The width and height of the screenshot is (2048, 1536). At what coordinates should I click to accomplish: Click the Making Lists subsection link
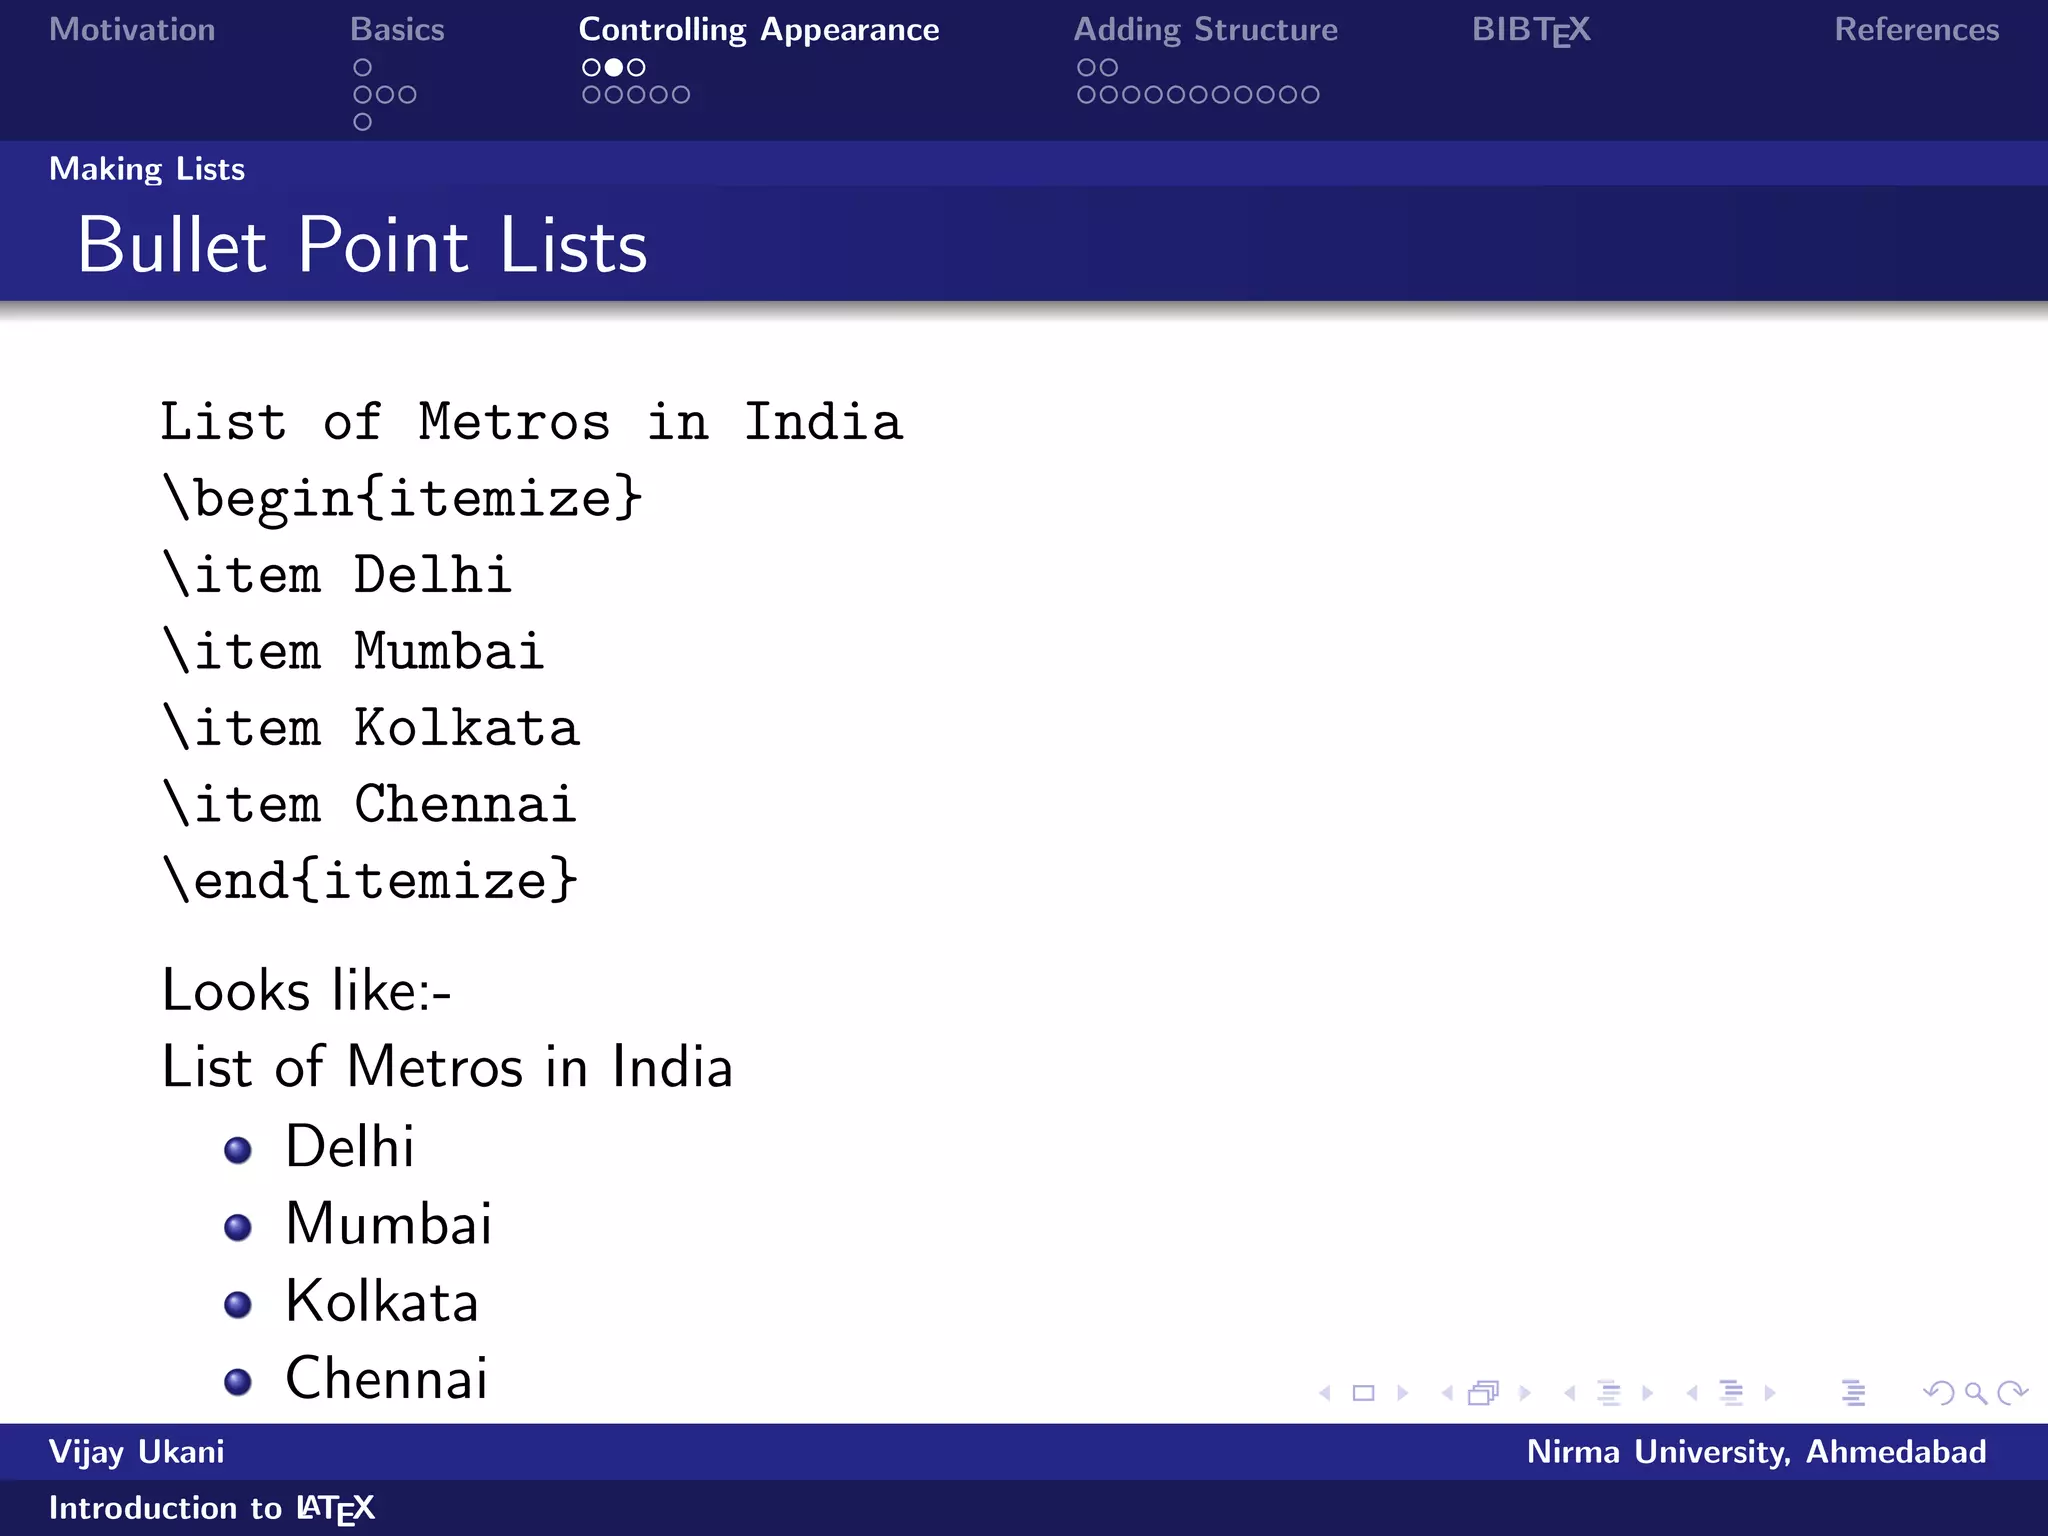coord(147,169)
